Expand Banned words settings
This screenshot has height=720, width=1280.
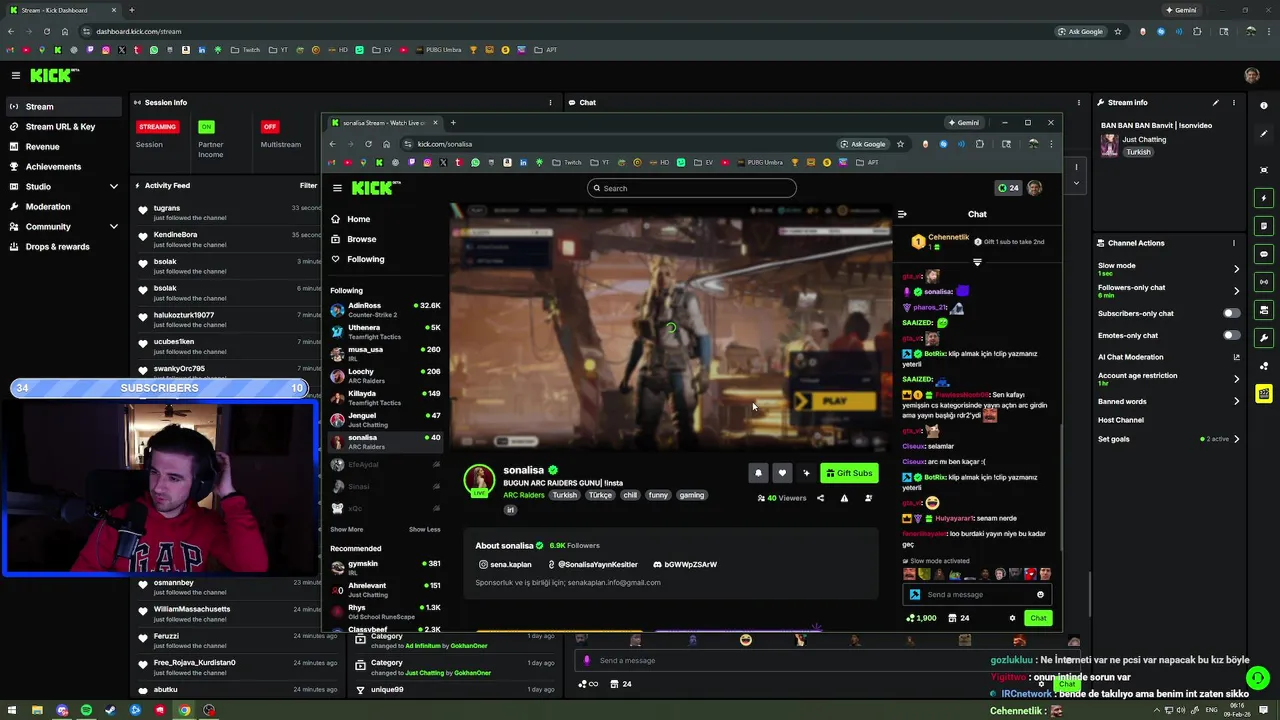click(x=1236, y=401)
